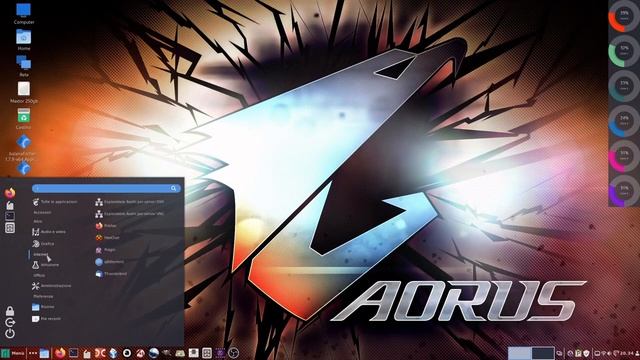This screenshot has height=360, width=640.
Task: Click the OBS Studio icon in the panel
Action: (x=233, y=353)
